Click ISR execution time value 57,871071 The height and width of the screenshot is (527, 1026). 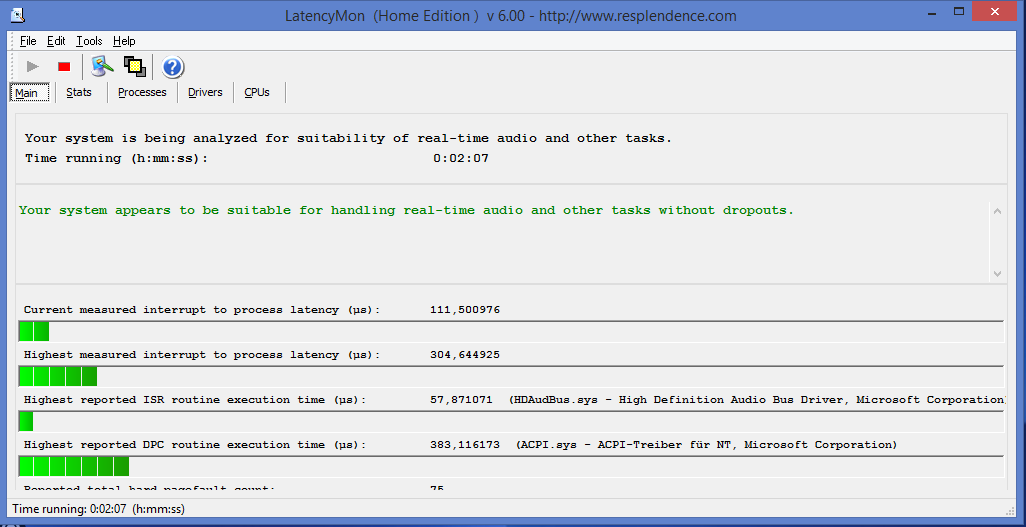point(461,399)
